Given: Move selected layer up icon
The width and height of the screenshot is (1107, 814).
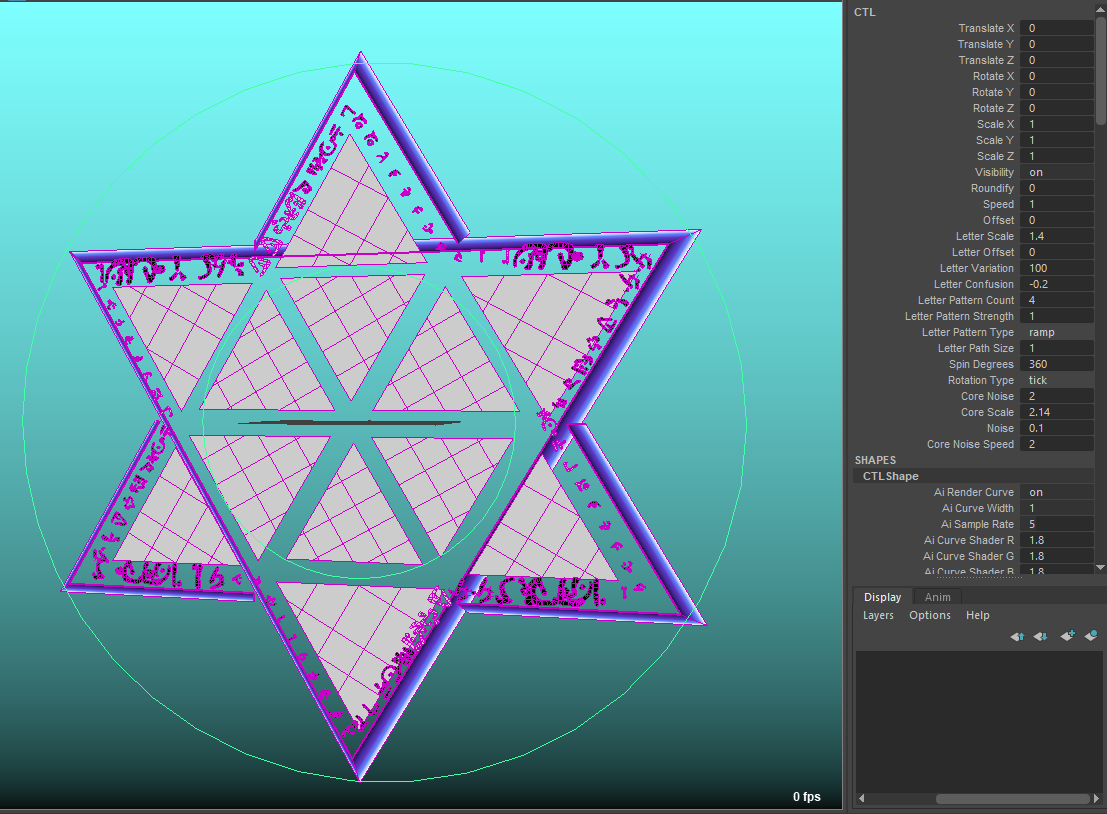Looking at the screenshot, I should [x=1017, y=636].
